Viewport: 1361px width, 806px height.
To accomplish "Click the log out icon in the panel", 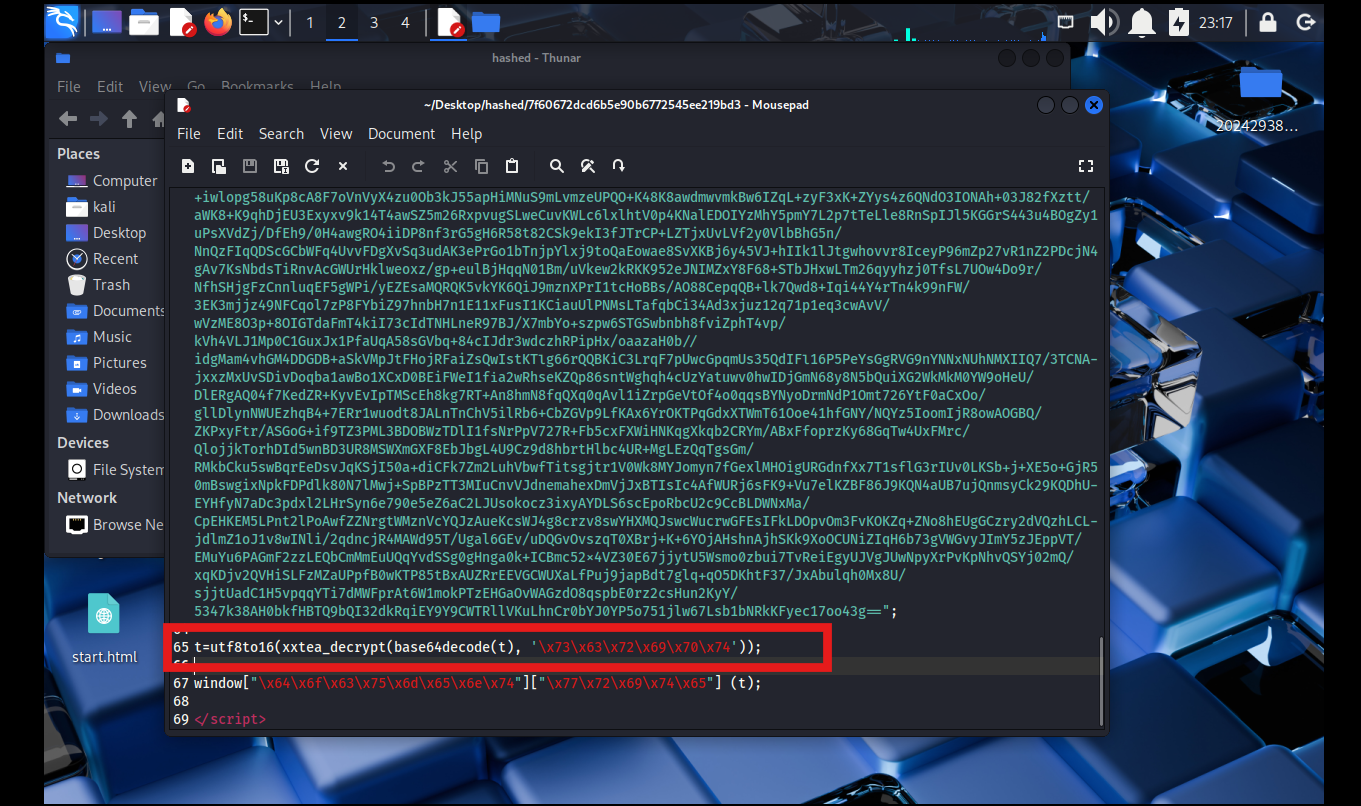I will [1305, 22].
